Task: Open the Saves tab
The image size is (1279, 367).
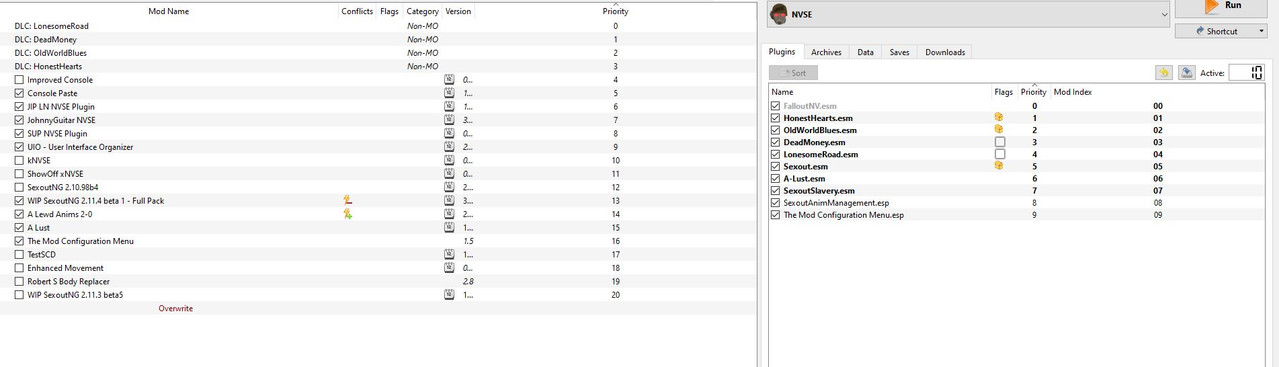Action: [x=900, y=52]
